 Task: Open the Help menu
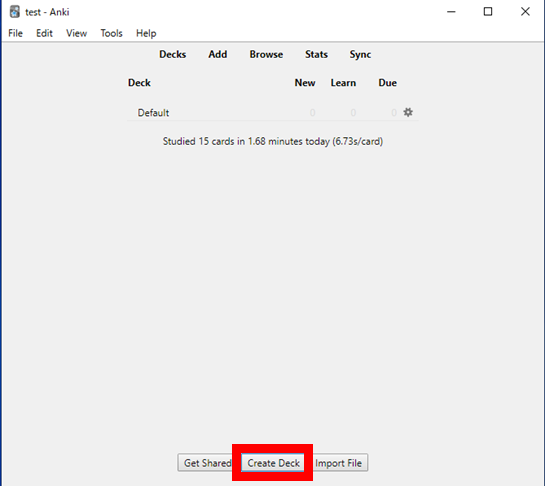pyautogui.click(x=146, y=33)
